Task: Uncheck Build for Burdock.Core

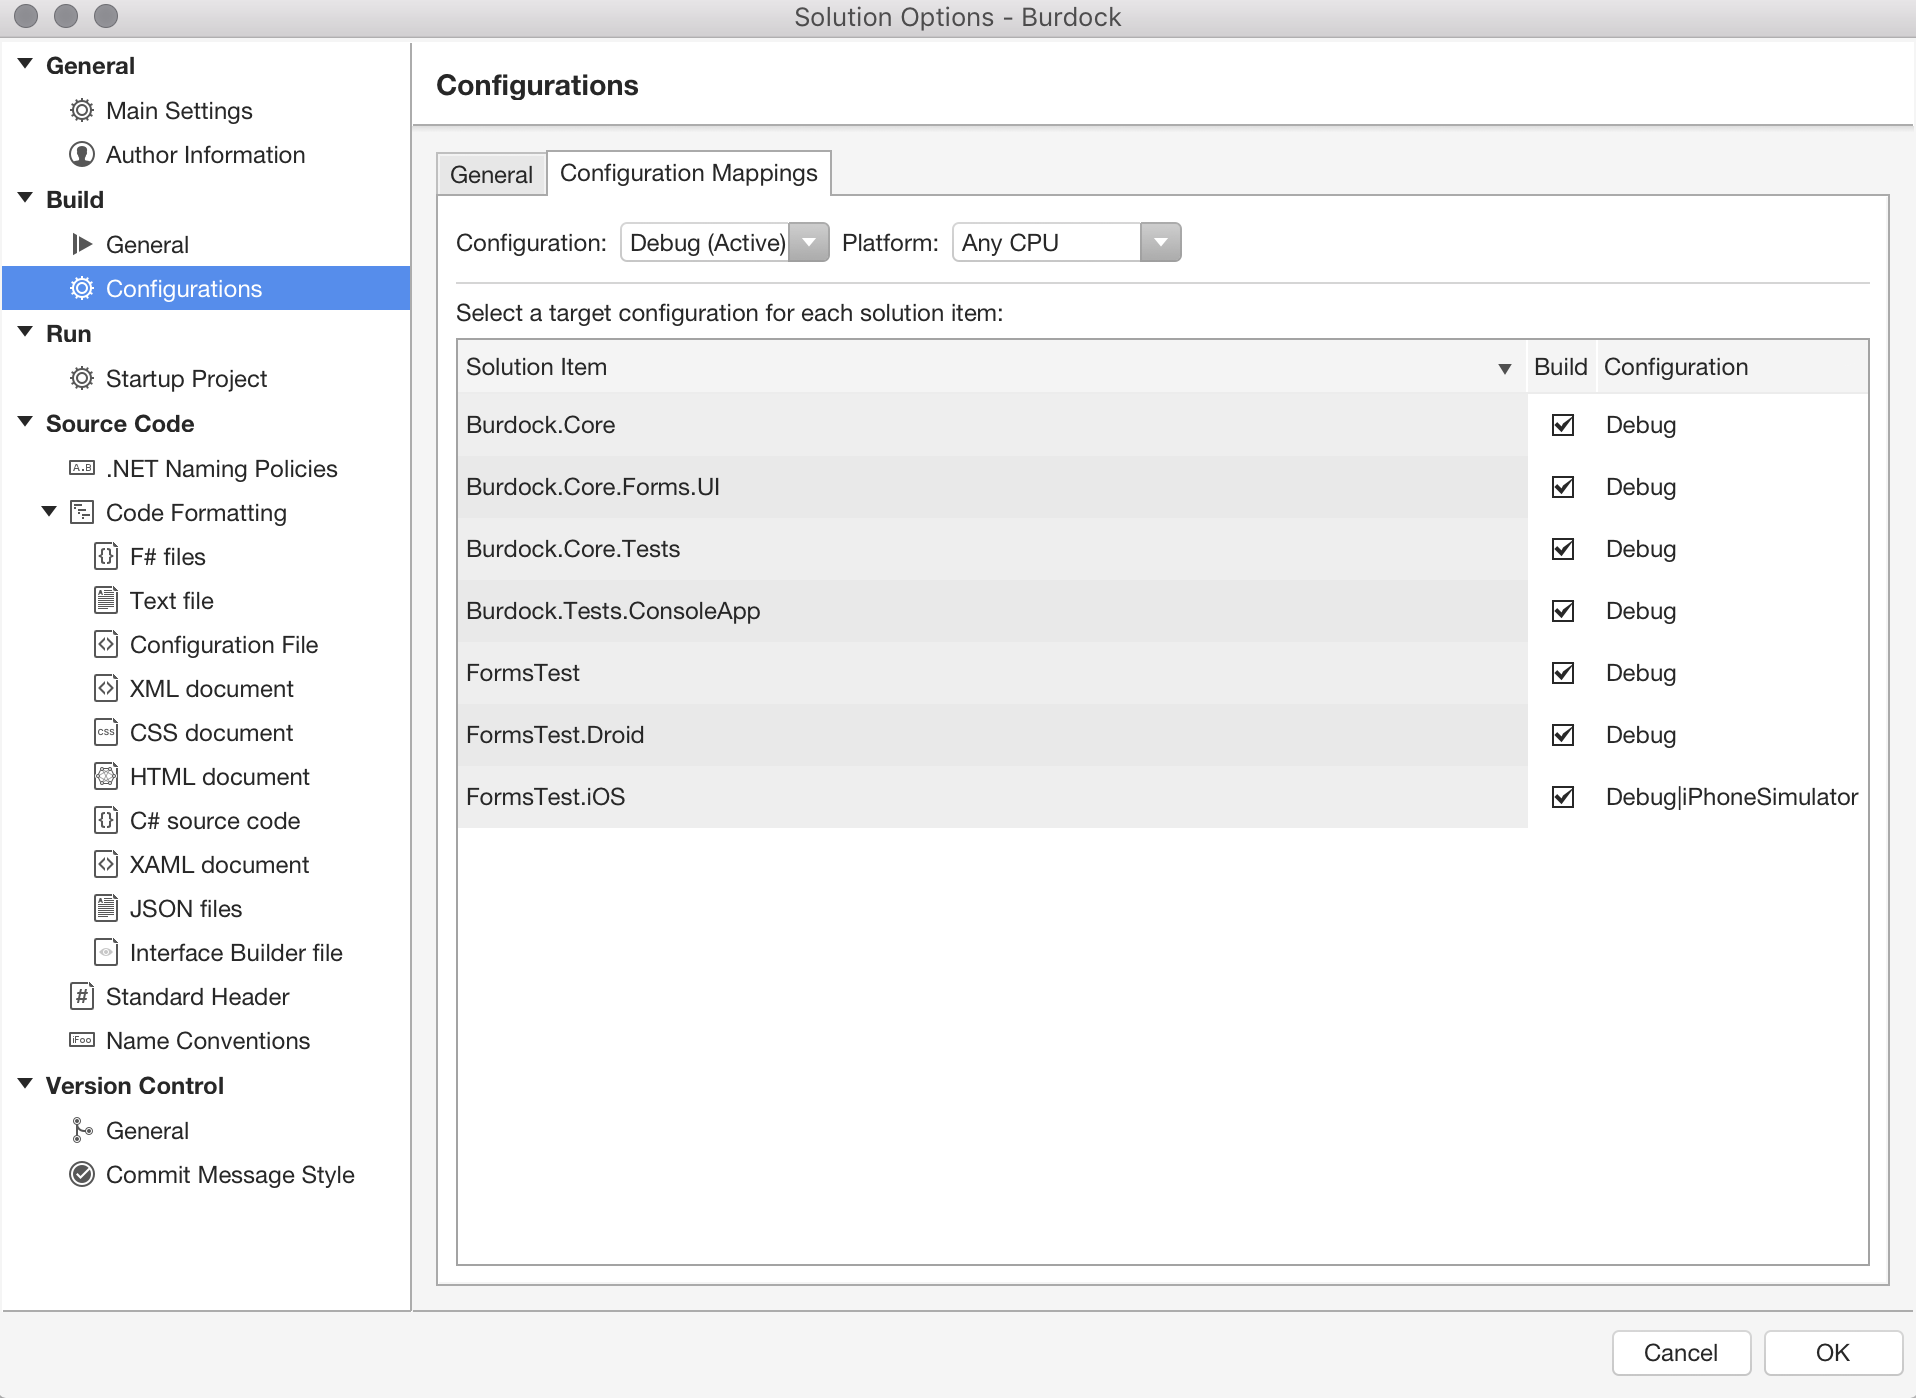Action: click(x=1563, y=425)
